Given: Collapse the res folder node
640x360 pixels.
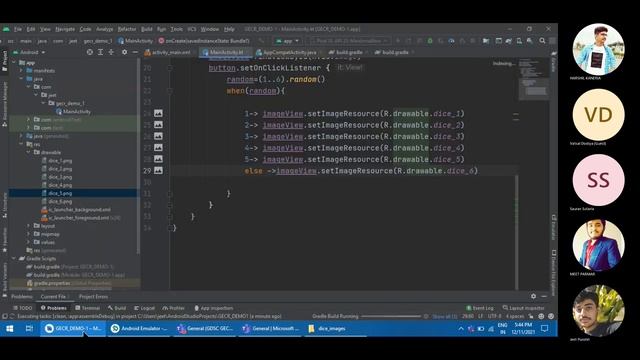Looking at the screenshot, I should [x=21, y=144].
